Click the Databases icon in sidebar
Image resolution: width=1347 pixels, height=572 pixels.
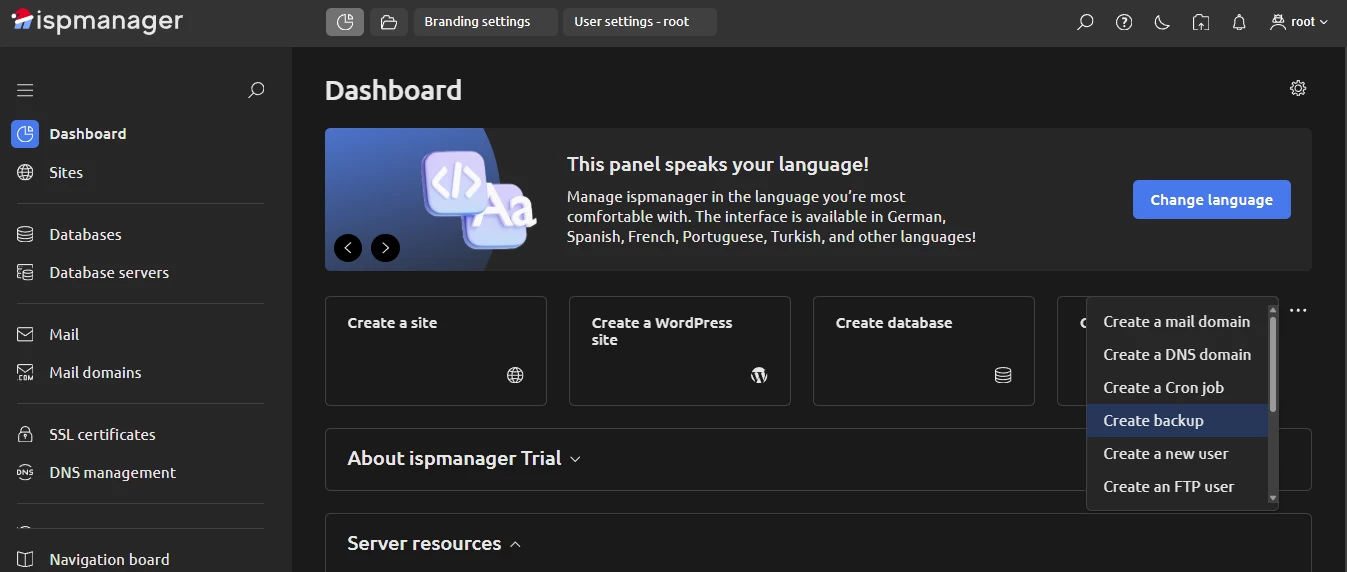pos(26,235)
